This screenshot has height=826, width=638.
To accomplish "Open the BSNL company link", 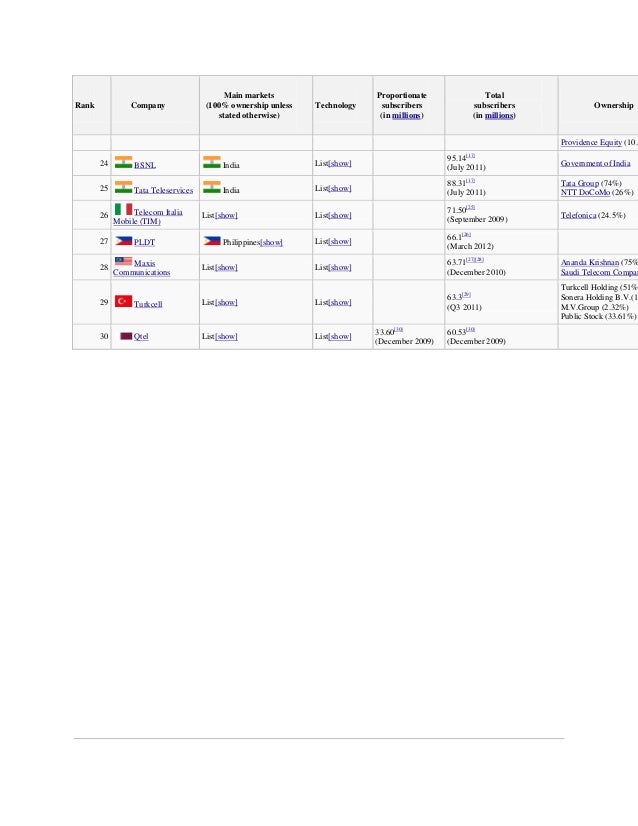I will point(145,165).
